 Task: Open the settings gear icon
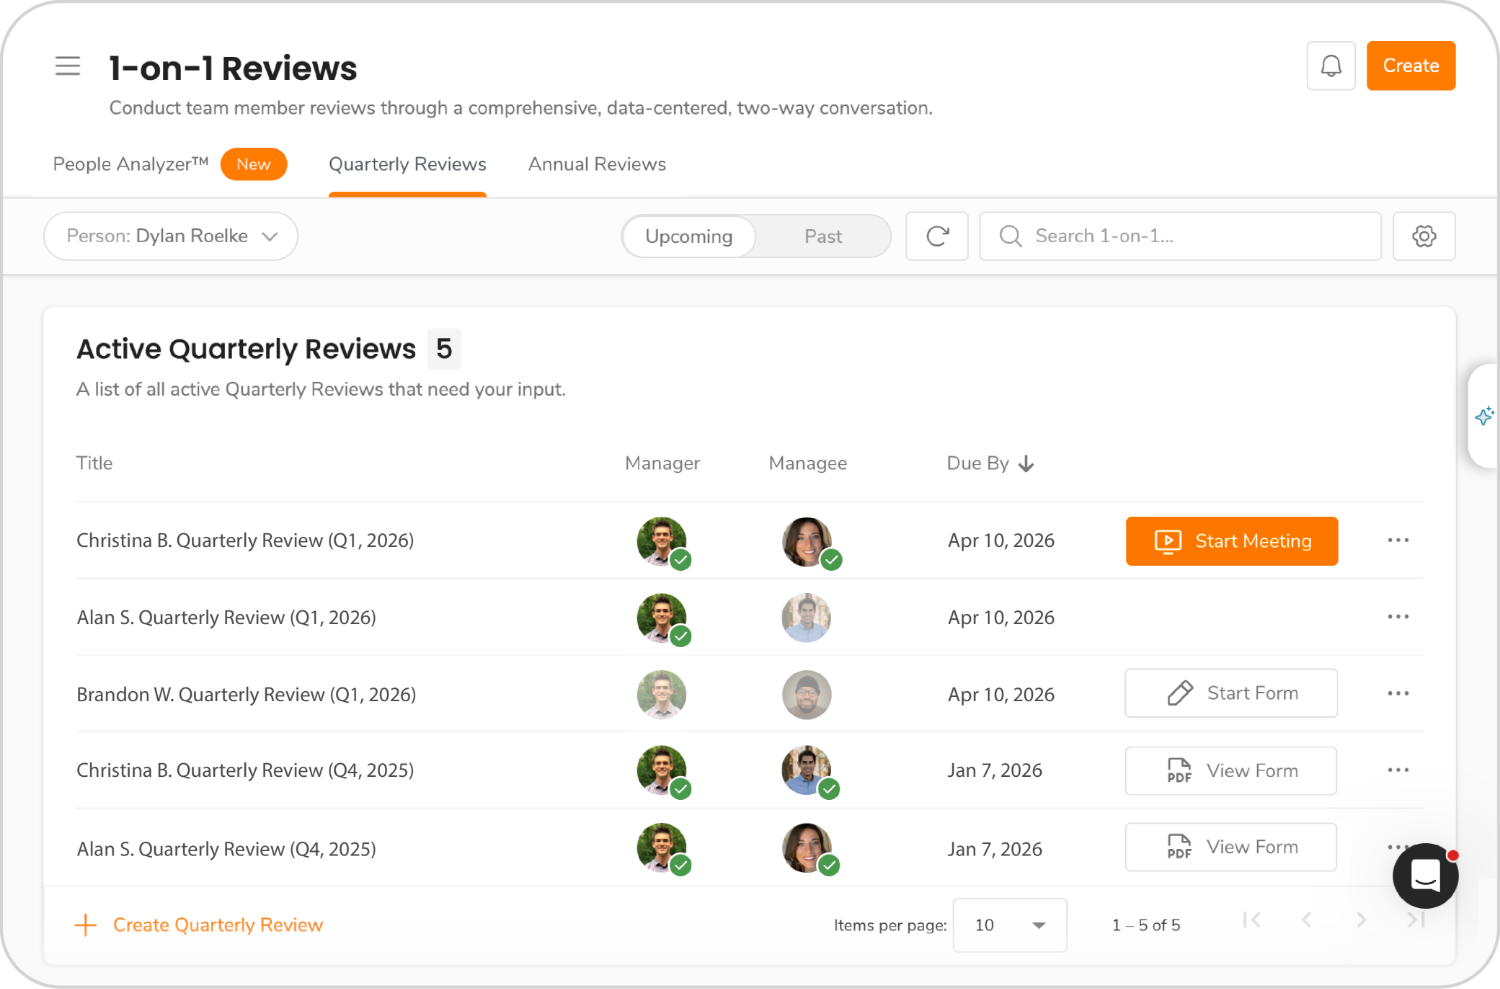click(1424, 236)
